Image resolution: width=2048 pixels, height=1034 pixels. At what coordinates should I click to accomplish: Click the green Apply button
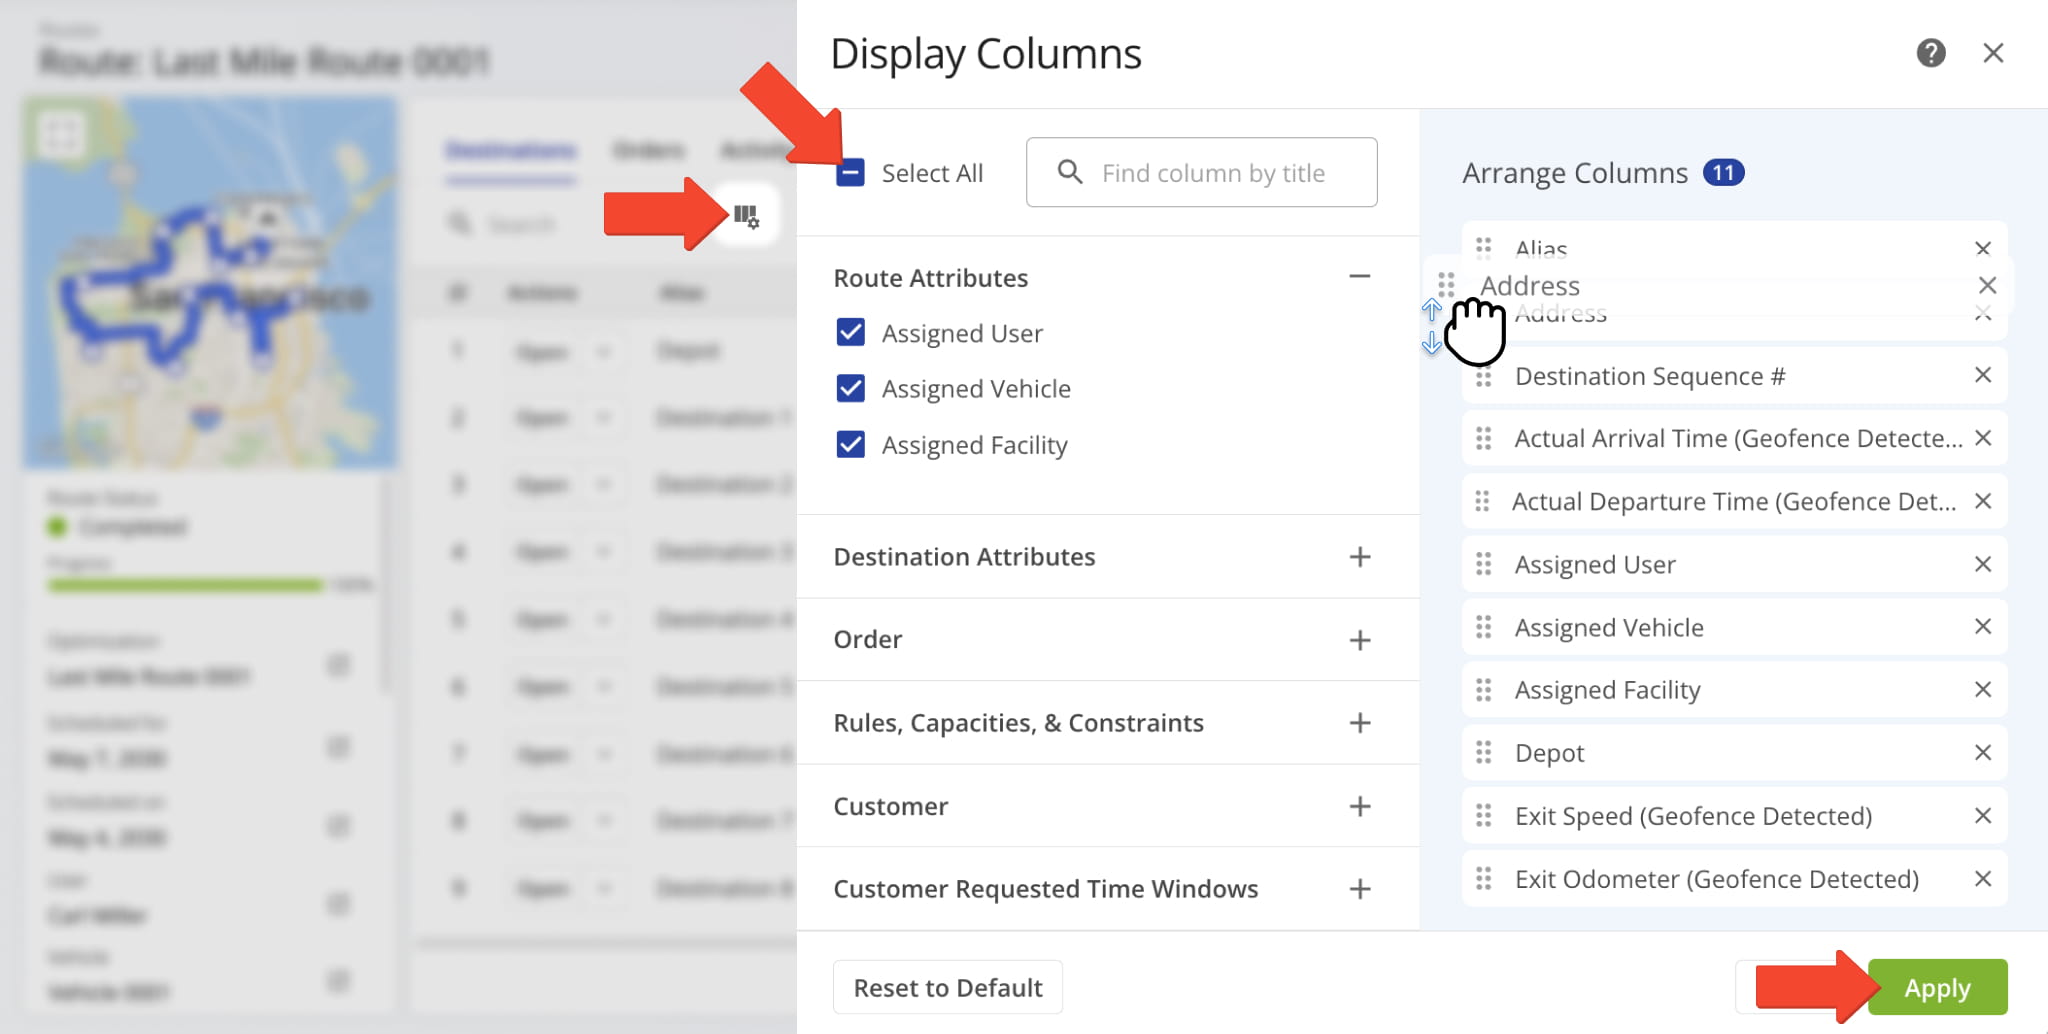click(1937, 988)
